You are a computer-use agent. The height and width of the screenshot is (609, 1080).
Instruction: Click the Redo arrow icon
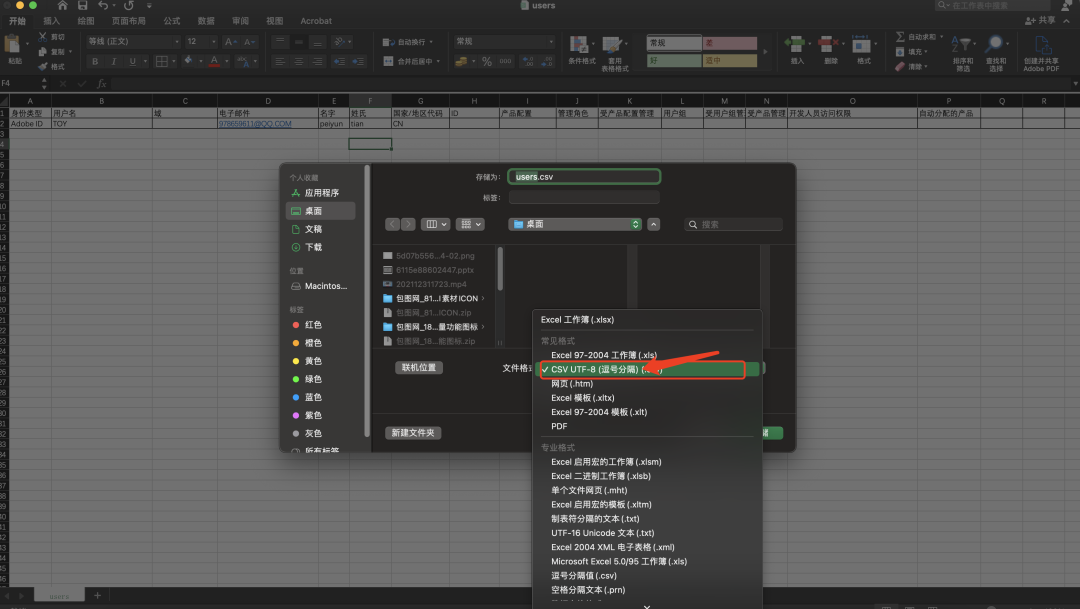[129, 6]
